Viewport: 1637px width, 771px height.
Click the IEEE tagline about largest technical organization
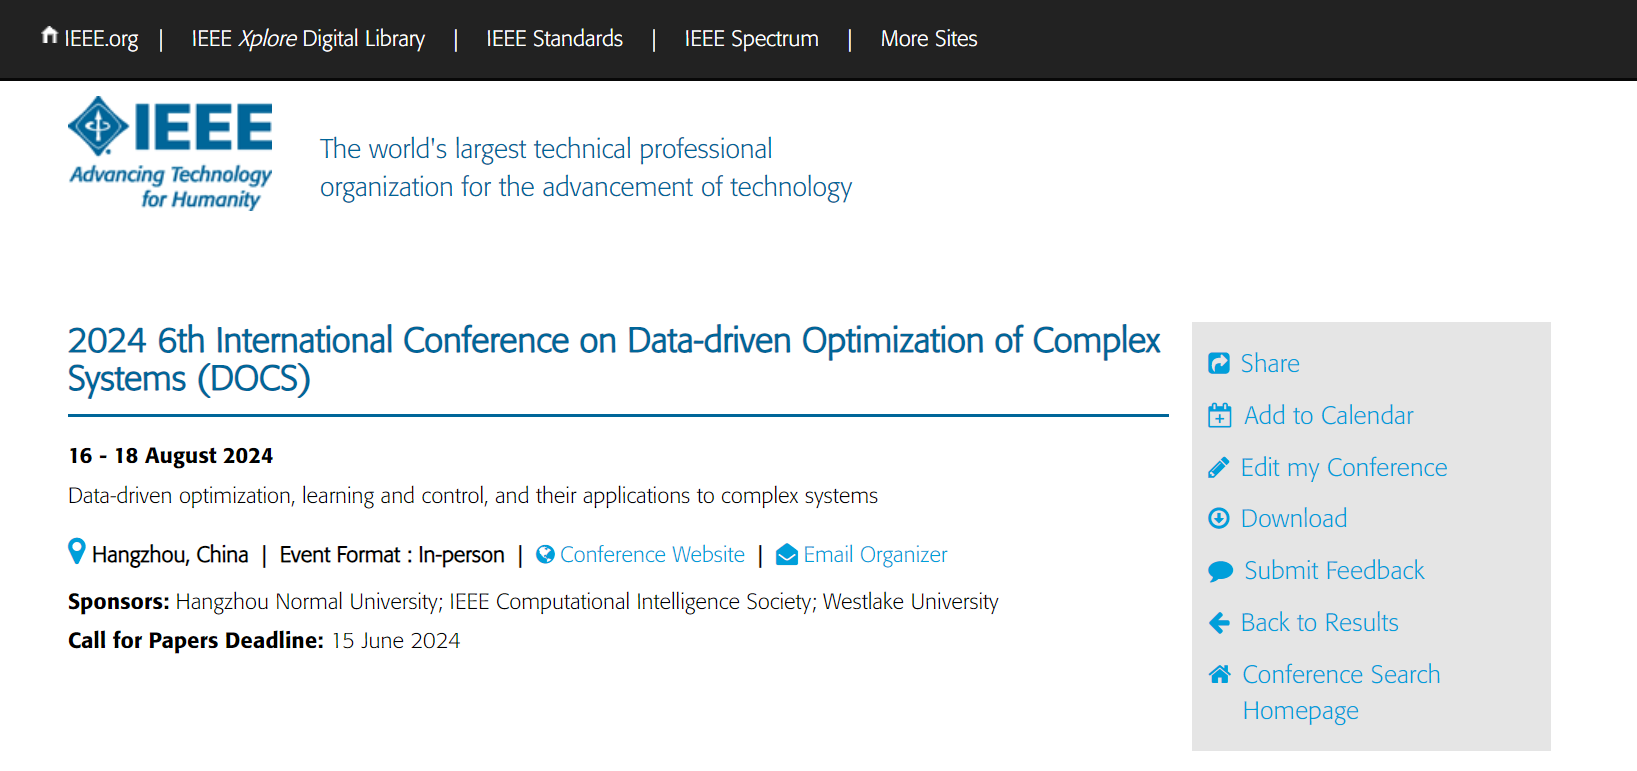pos(586,168)
